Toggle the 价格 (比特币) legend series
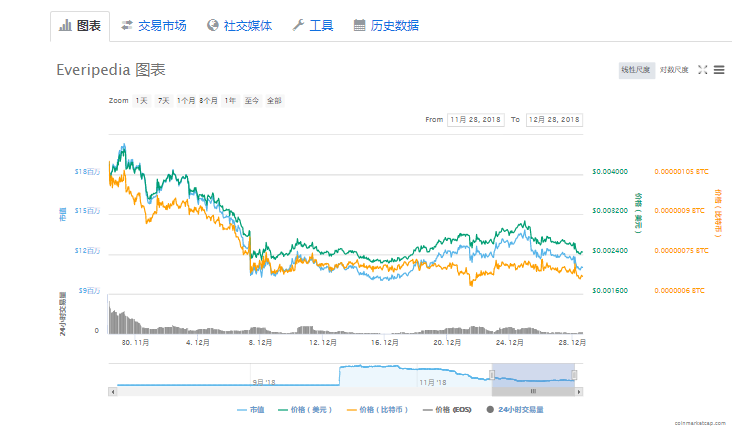The height and width of the screenshot is (442, 751). (x=377, y=409)
